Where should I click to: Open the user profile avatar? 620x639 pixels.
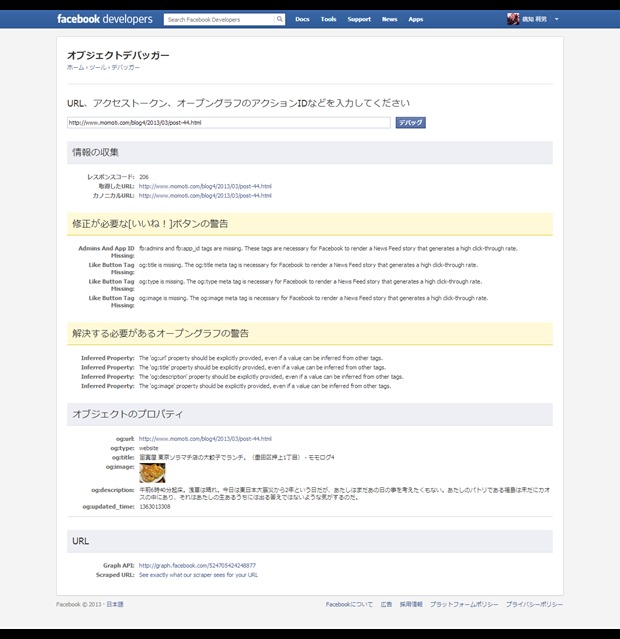coord(513,19)
